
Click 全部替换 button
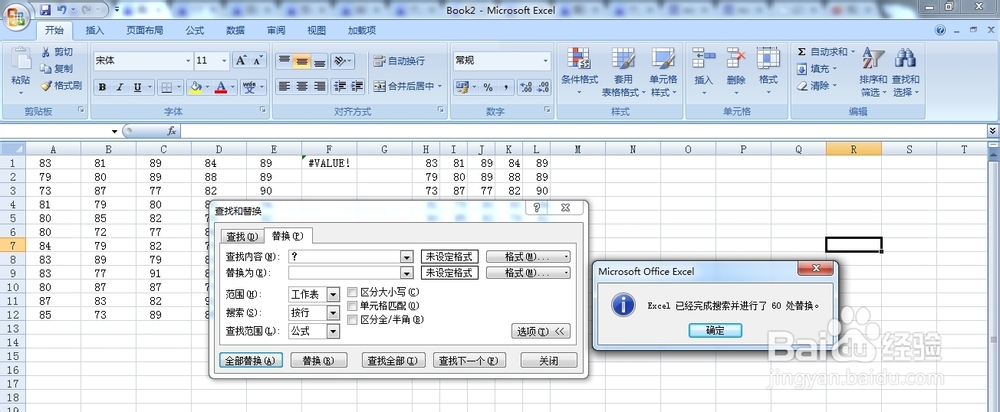[251, 360]
